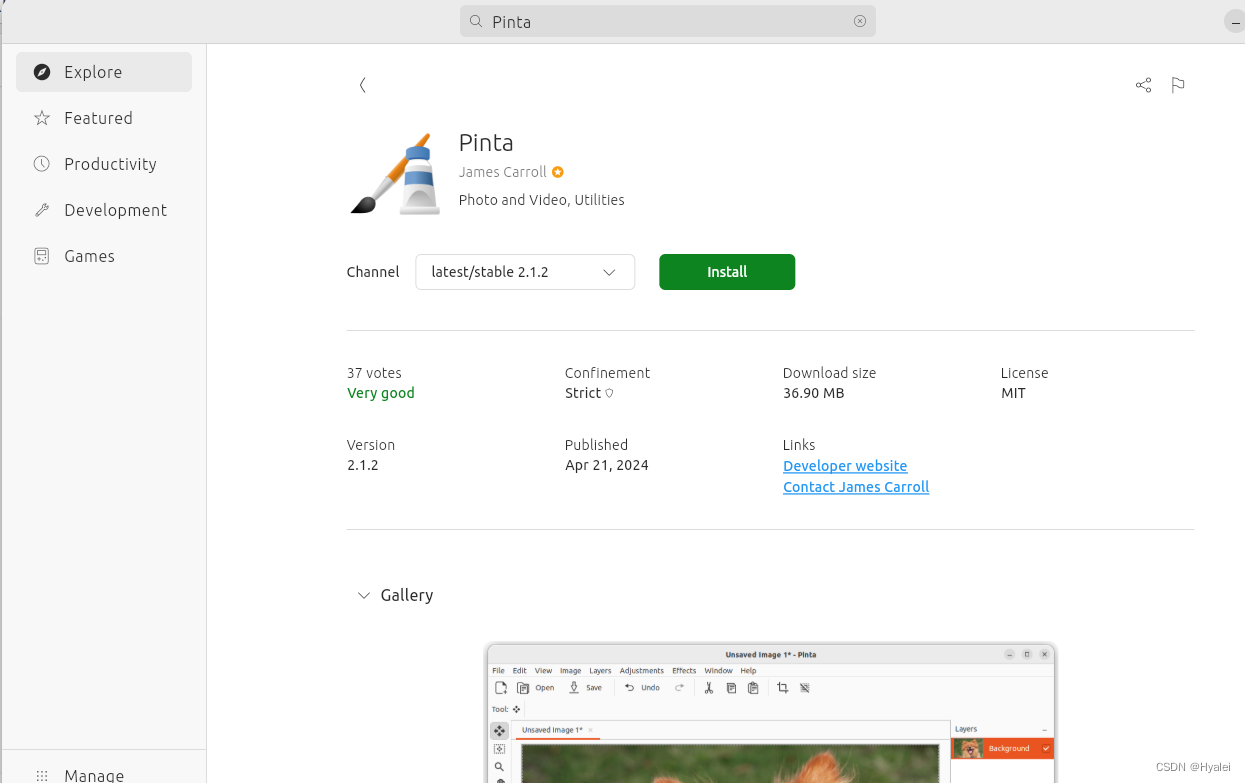Click the search magnifier icon
This screenshot has height=783, width=1245.
(x=476, y=22)
